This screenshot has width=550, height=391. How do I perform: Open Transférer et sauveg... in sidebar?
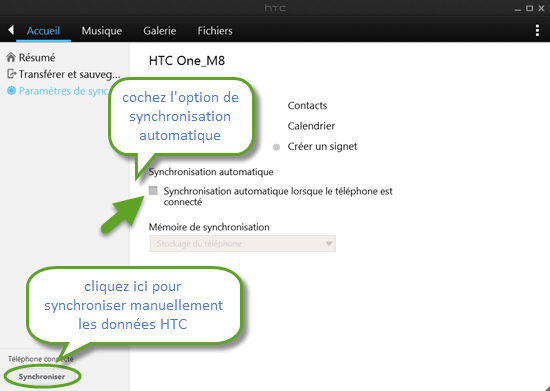click(x=69, y=74)
